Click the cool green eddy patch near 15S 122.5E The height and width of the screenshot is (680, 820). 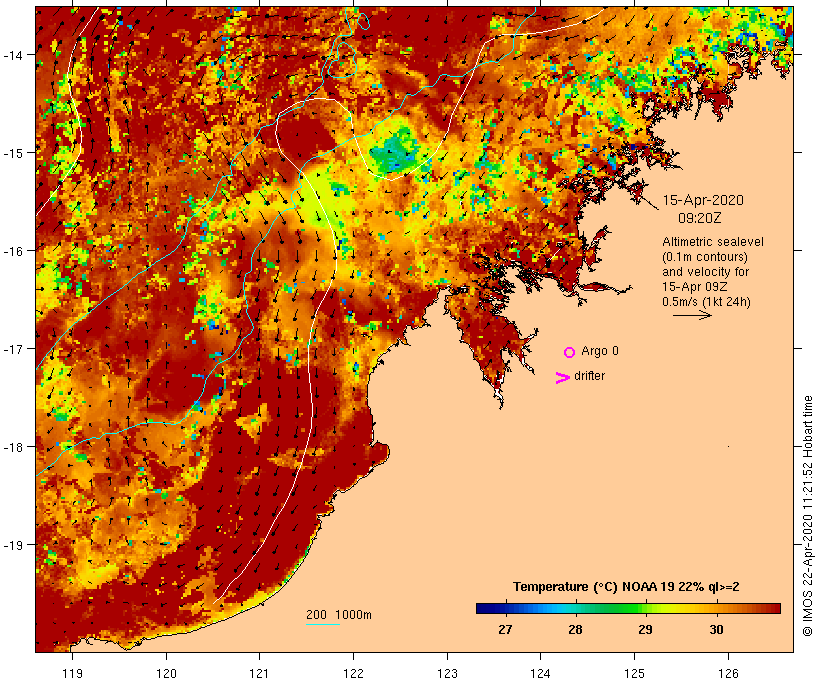[x=393, y=150]
